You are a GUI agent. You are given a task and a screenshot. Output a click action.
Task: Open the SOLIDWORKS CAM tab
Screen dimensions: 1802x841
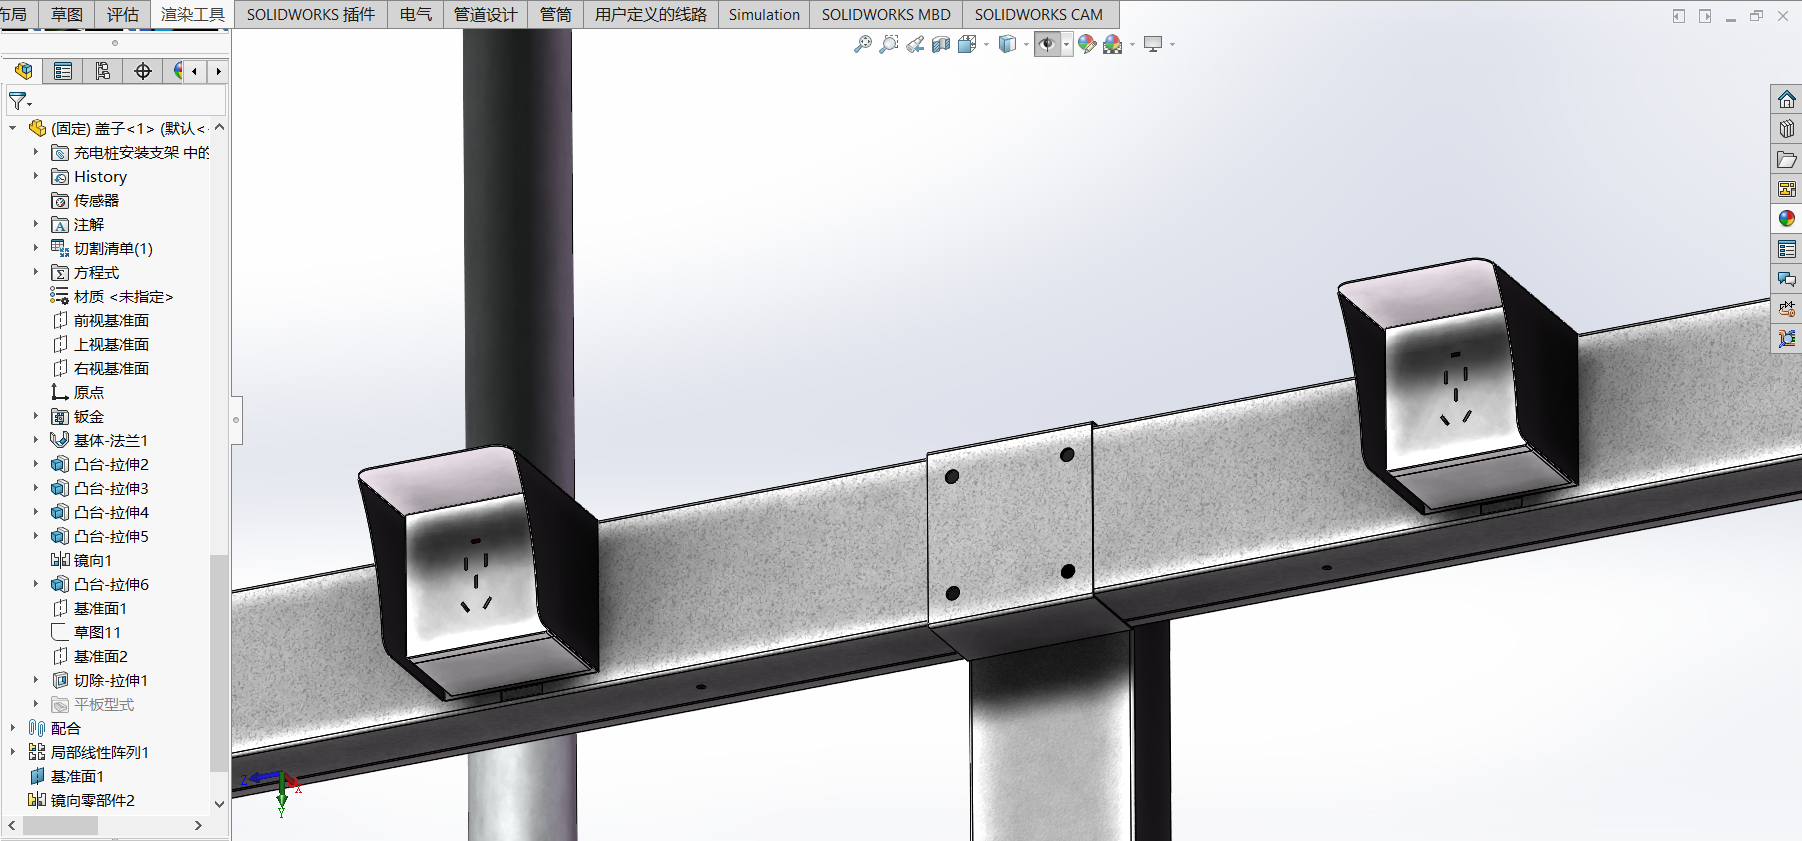(x=1039, y=14)
